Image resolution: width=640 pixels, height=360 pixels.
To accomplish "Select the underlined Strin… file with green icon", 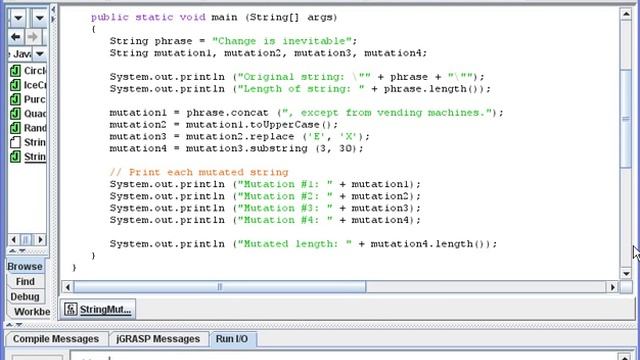I will [x=28, y=156].
